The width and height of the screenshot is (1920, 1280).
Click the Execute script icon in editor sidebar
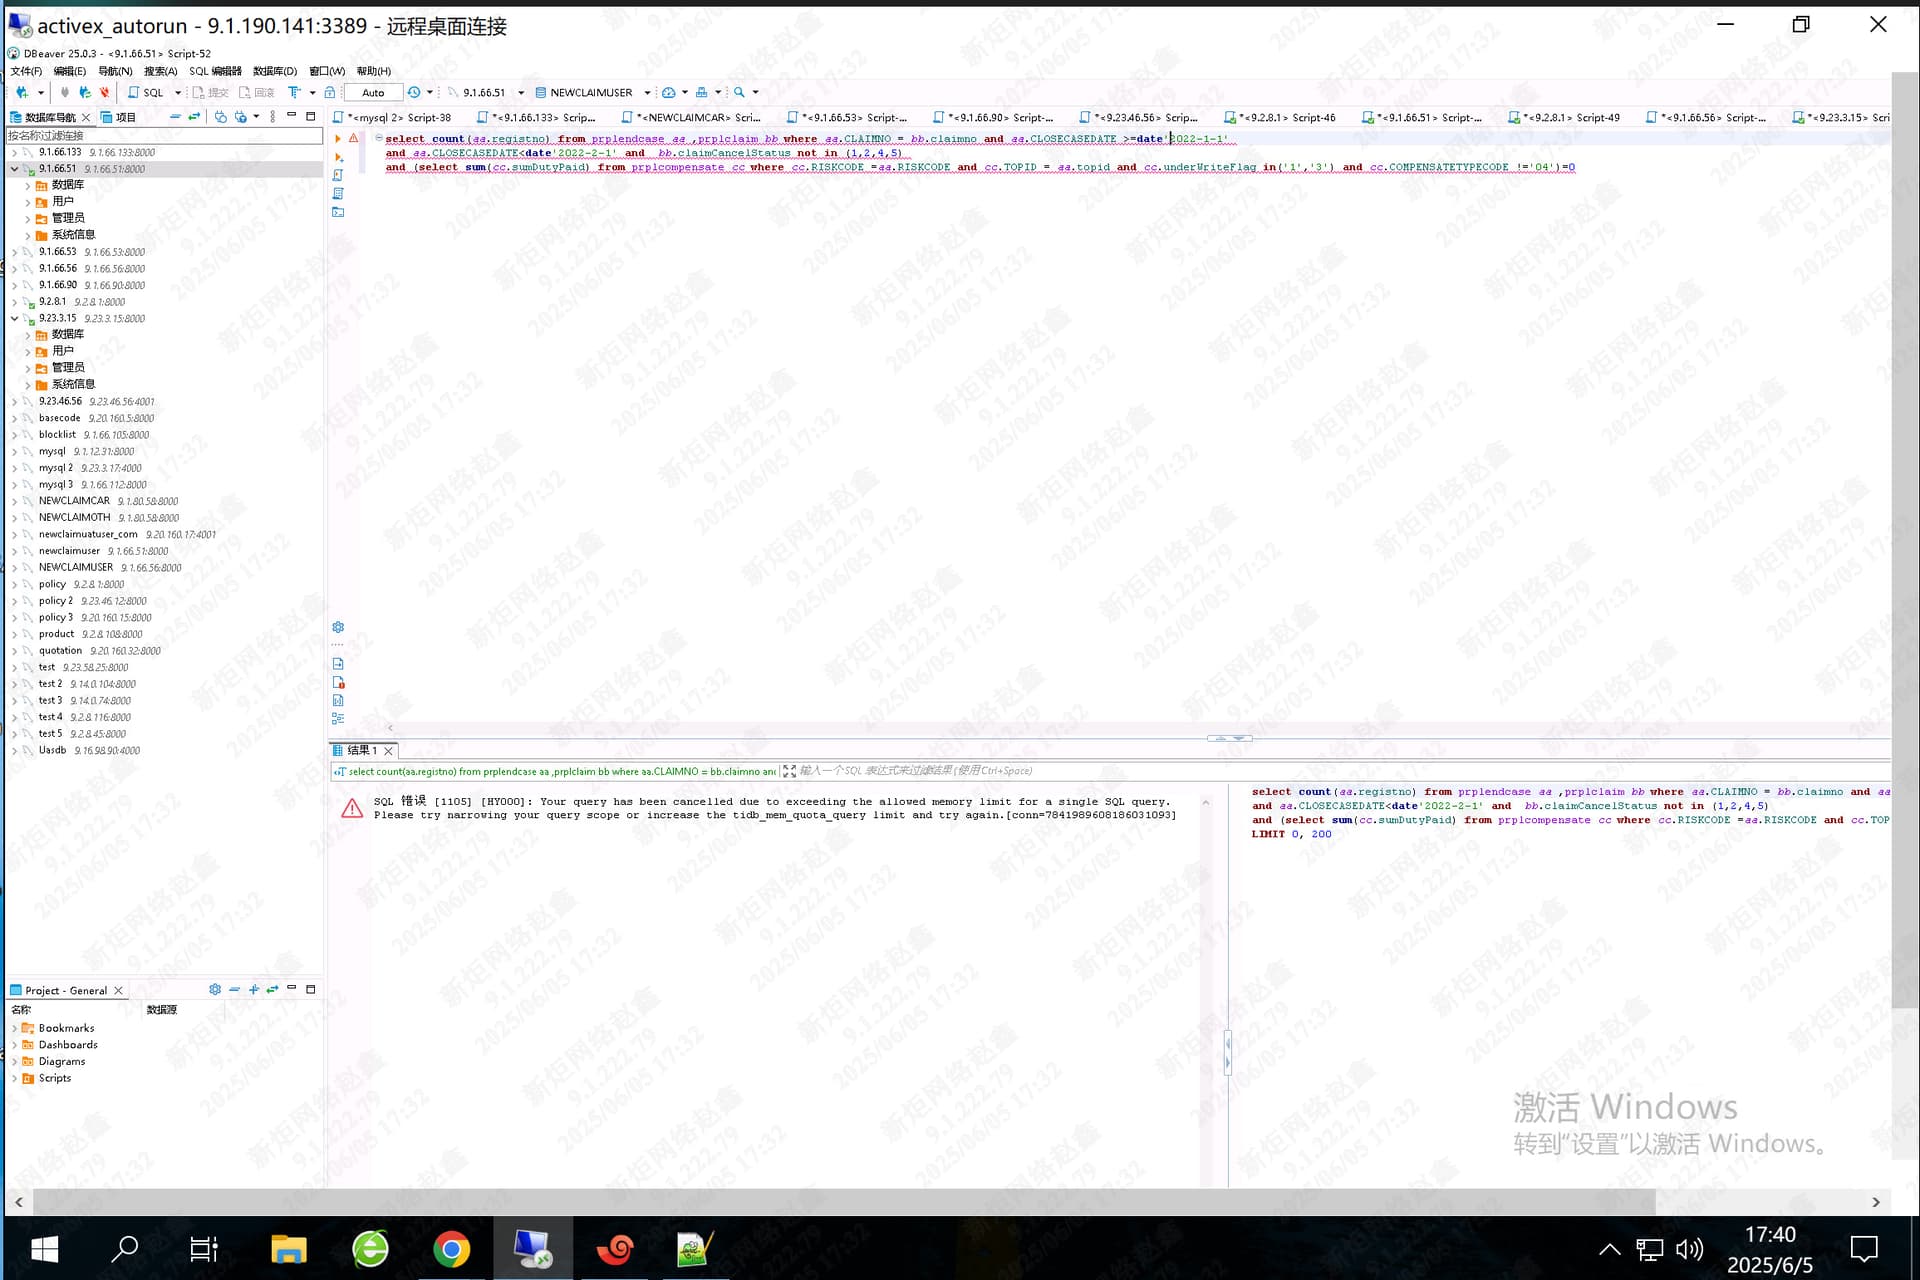(x=338, y=175)
